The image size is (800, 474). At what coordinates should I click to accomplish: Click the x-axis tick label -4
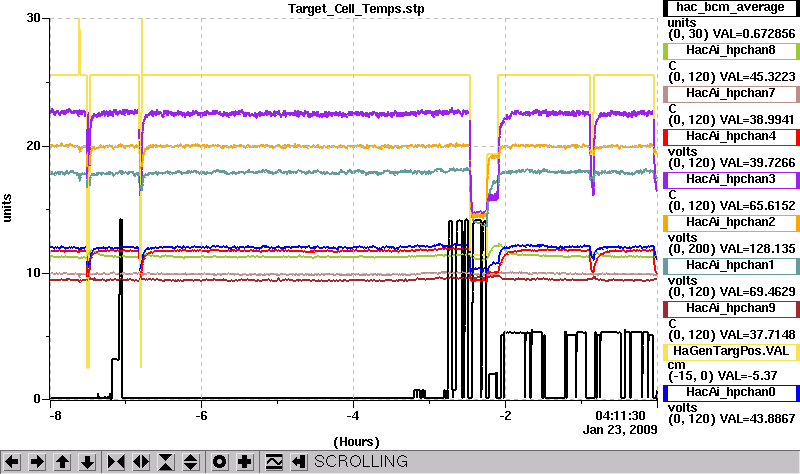353,416
